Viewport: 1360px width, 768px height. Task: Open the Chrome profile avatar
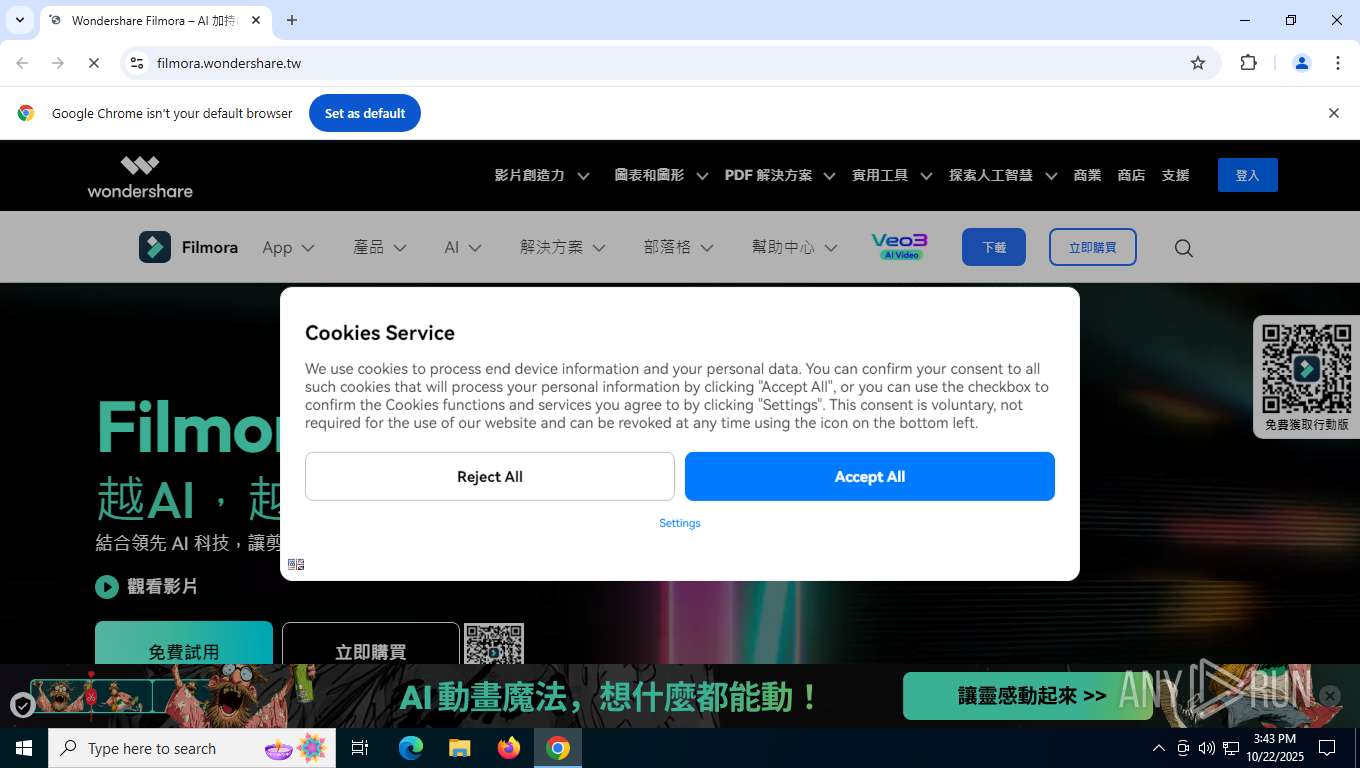pos(1302,63)
